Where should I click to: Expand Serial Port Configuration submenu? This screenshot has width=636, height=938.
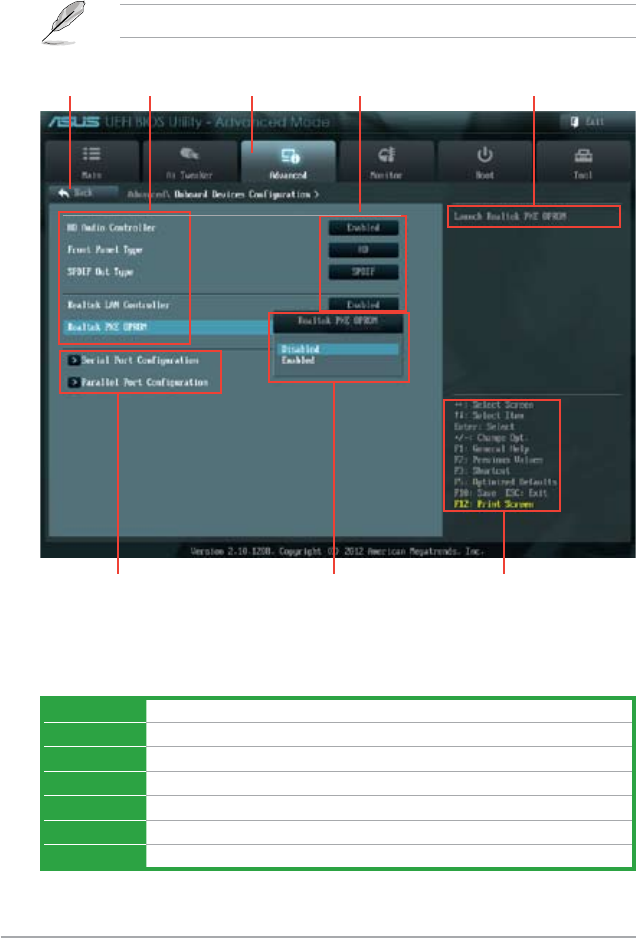pos(133,361)
